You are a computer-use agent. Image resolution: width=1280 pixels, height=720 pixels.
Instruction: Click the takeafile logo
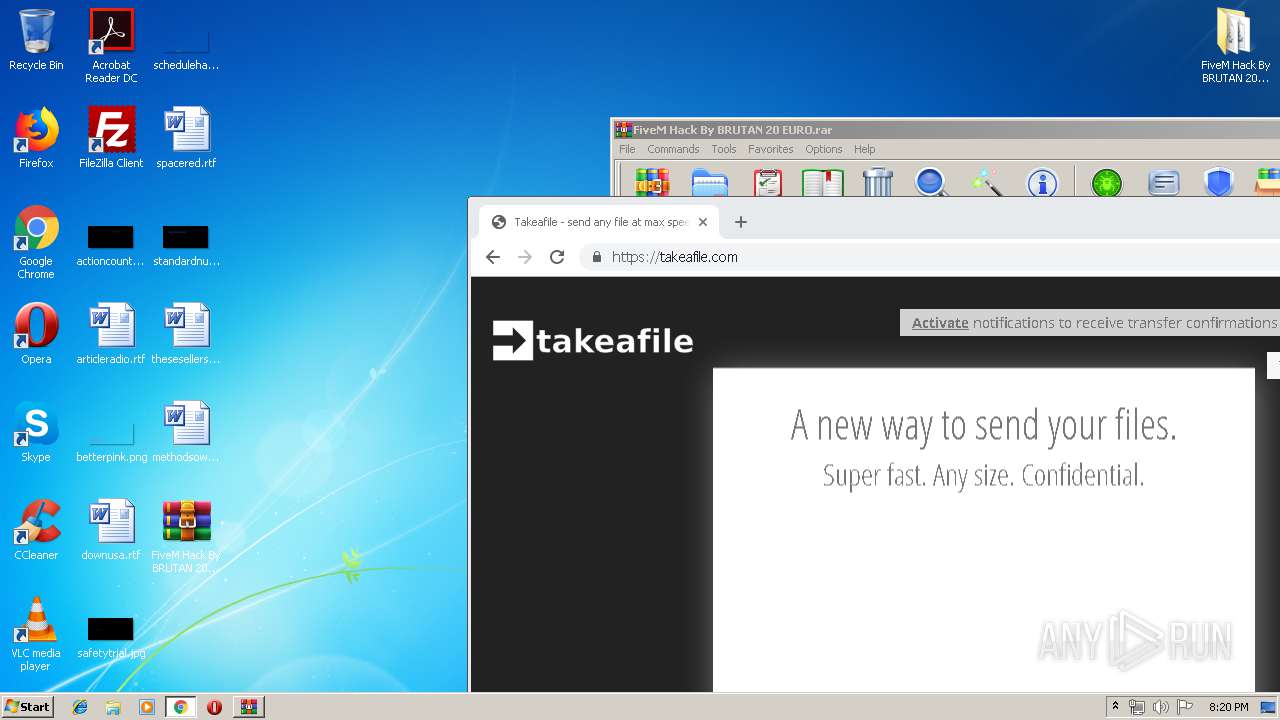coord(593,340)
